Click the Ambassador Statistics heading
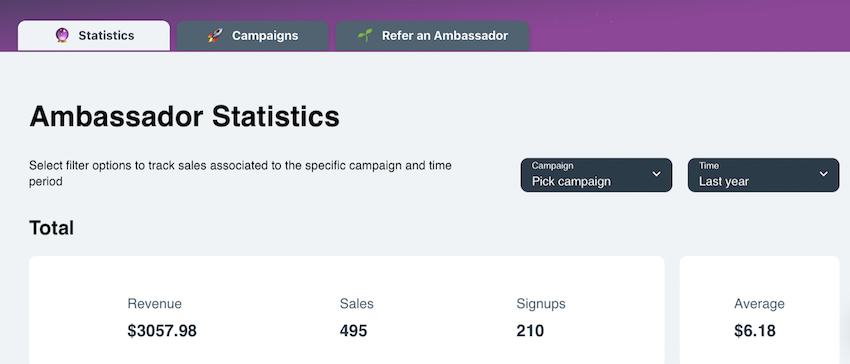 point(184,117)
